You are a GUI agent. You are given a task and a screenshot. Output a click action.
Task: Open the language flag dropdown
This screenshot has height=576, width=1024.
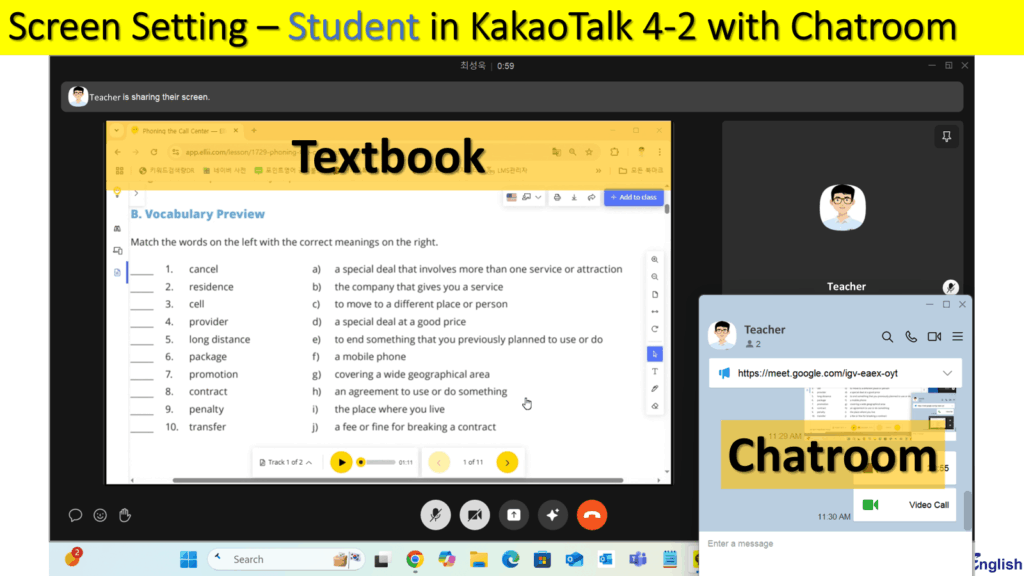tap(524, 197)
